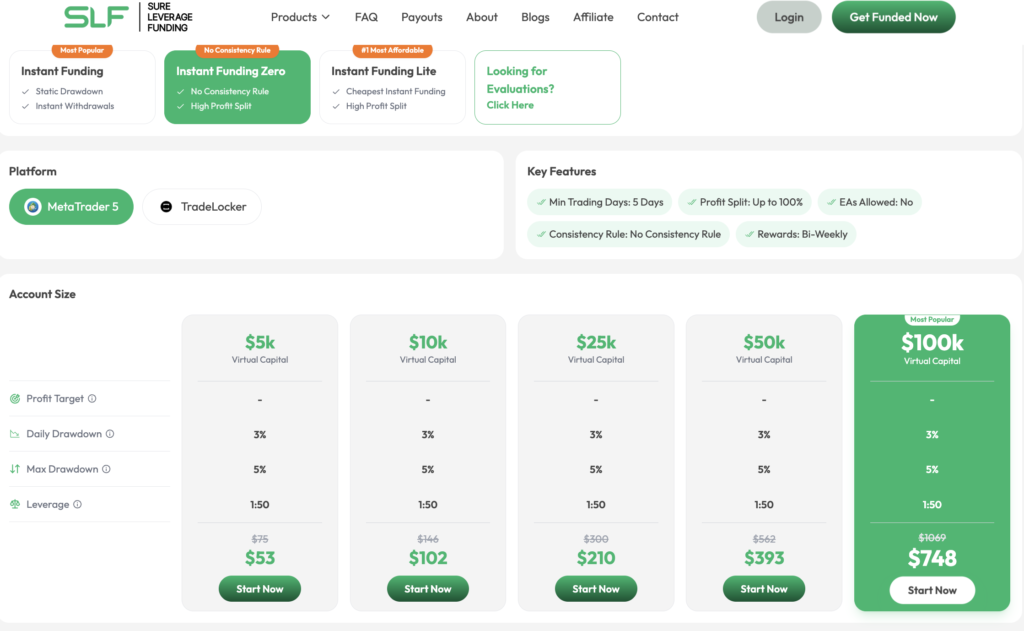Open the FAQ menu item

[x=366, y=17]
